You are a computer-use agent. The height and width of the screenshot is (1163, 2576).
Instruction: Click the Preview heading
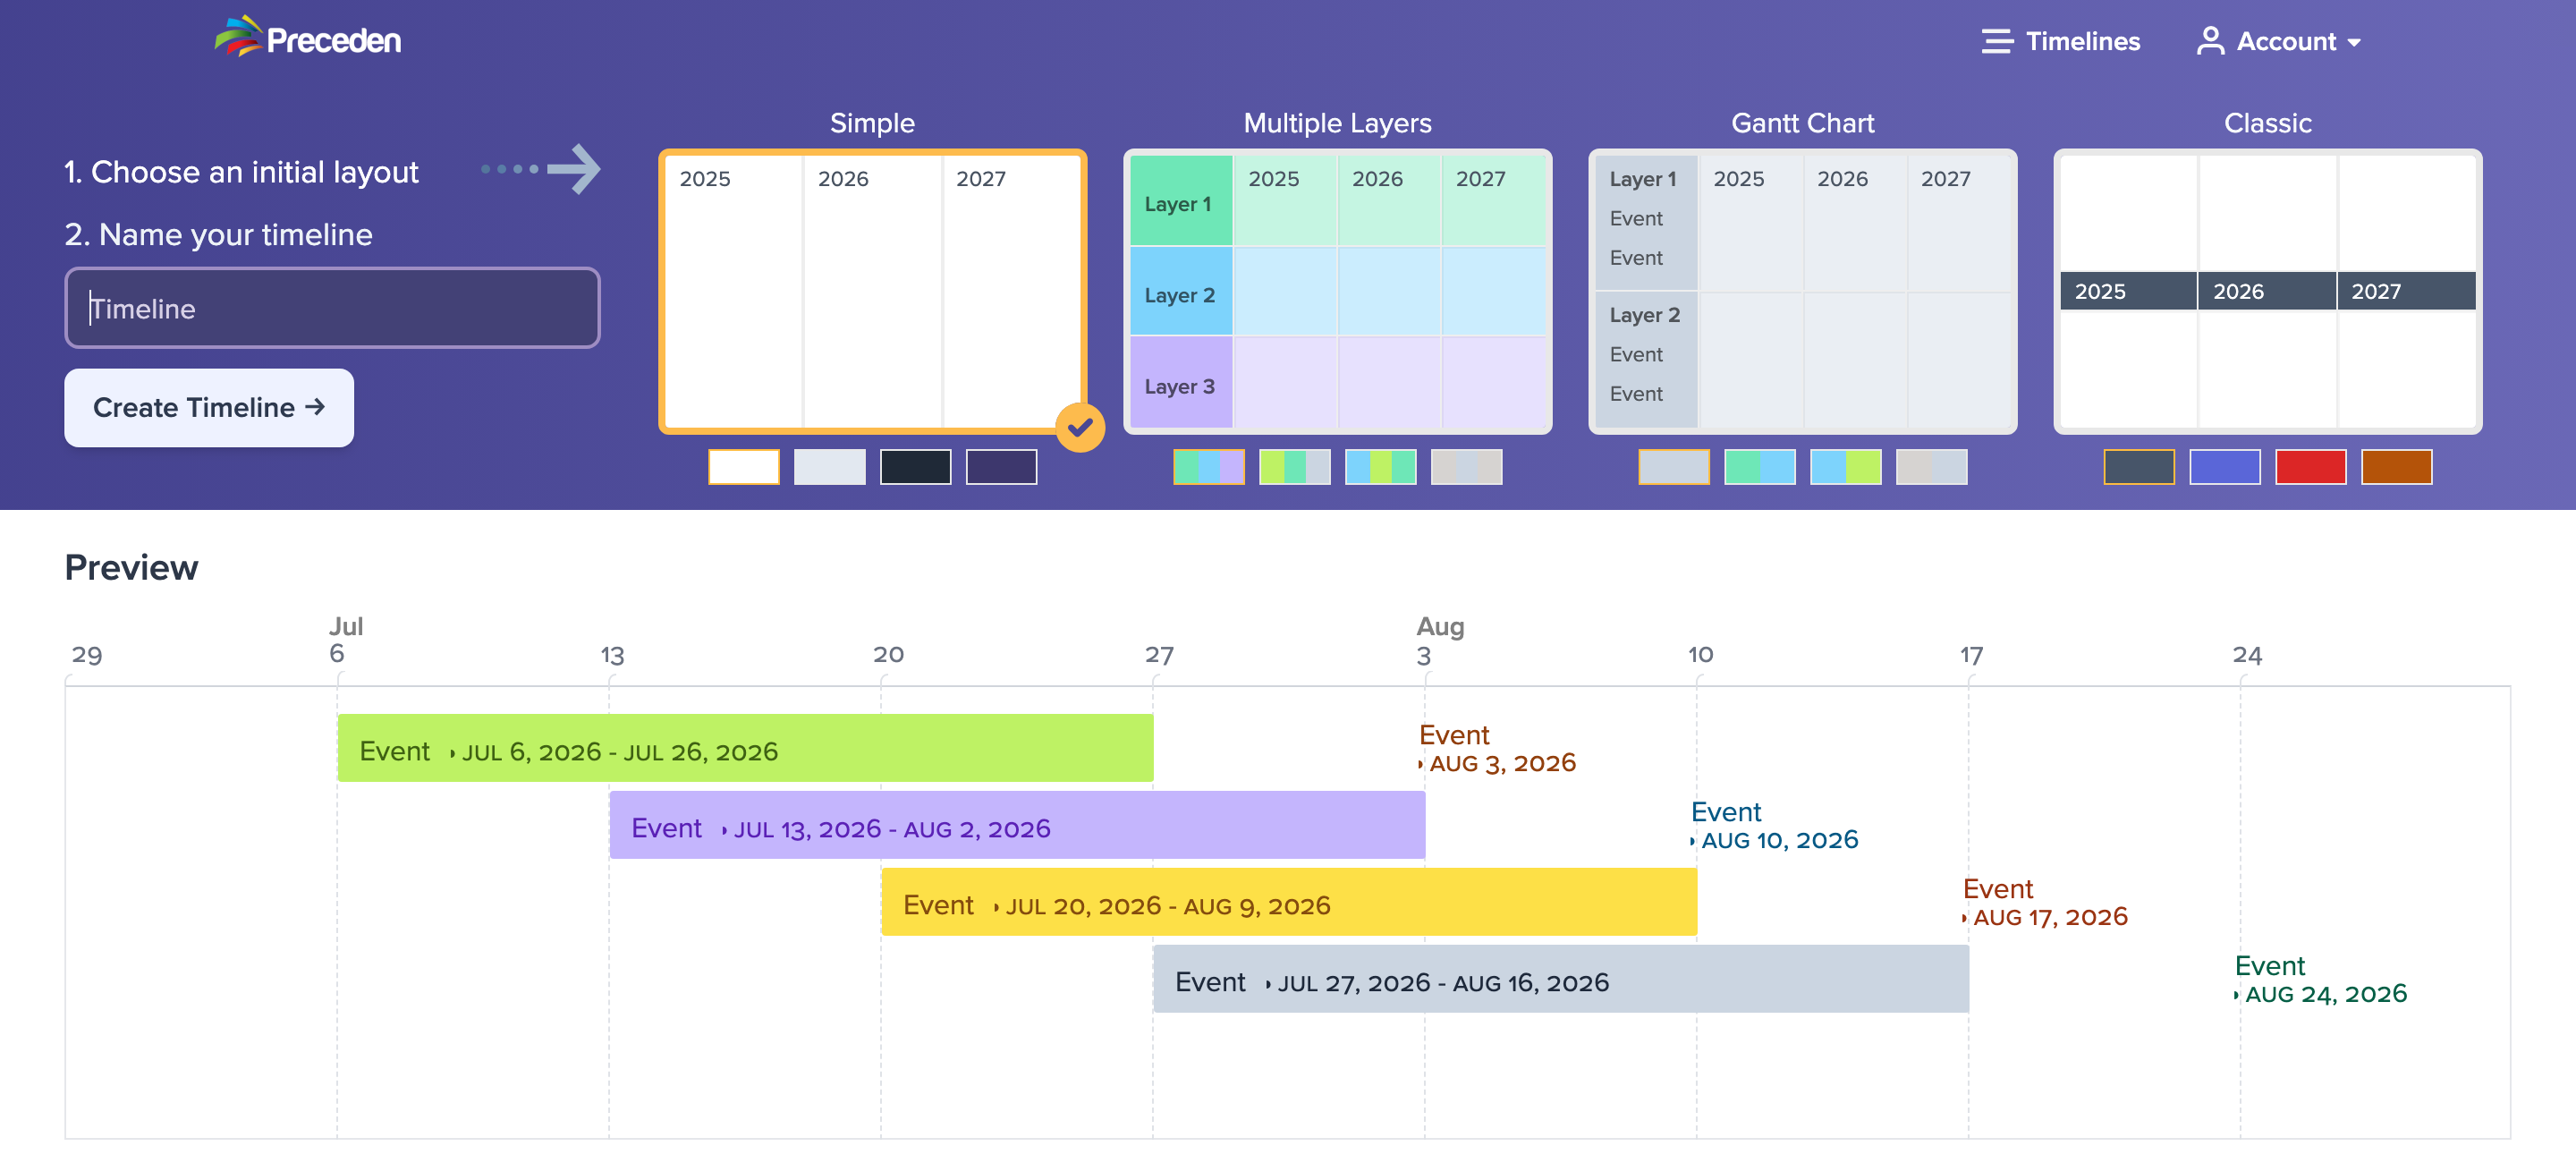pos(132,567)
